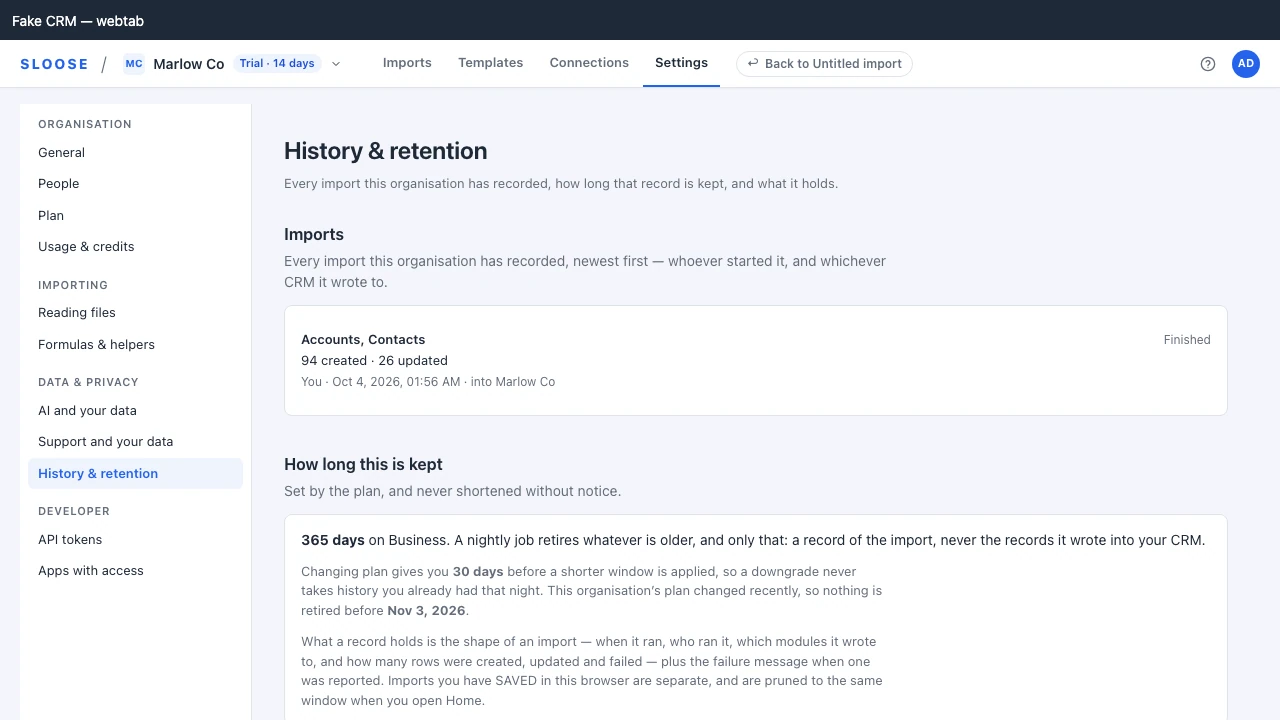Open API tokens in sidebar
The height and width of the screenshot is (720, 1280).
[x=135, y=540]
